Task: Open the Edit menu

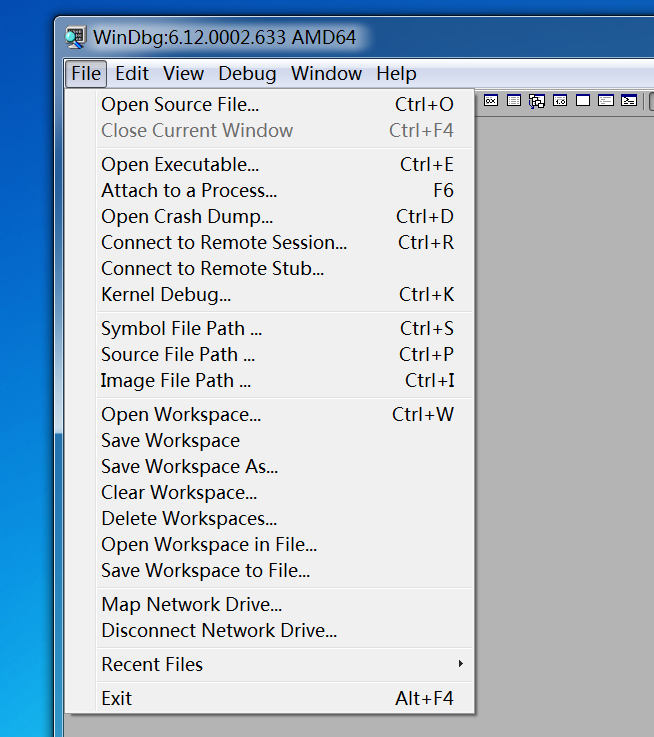Action: click(x=132, y=74)
